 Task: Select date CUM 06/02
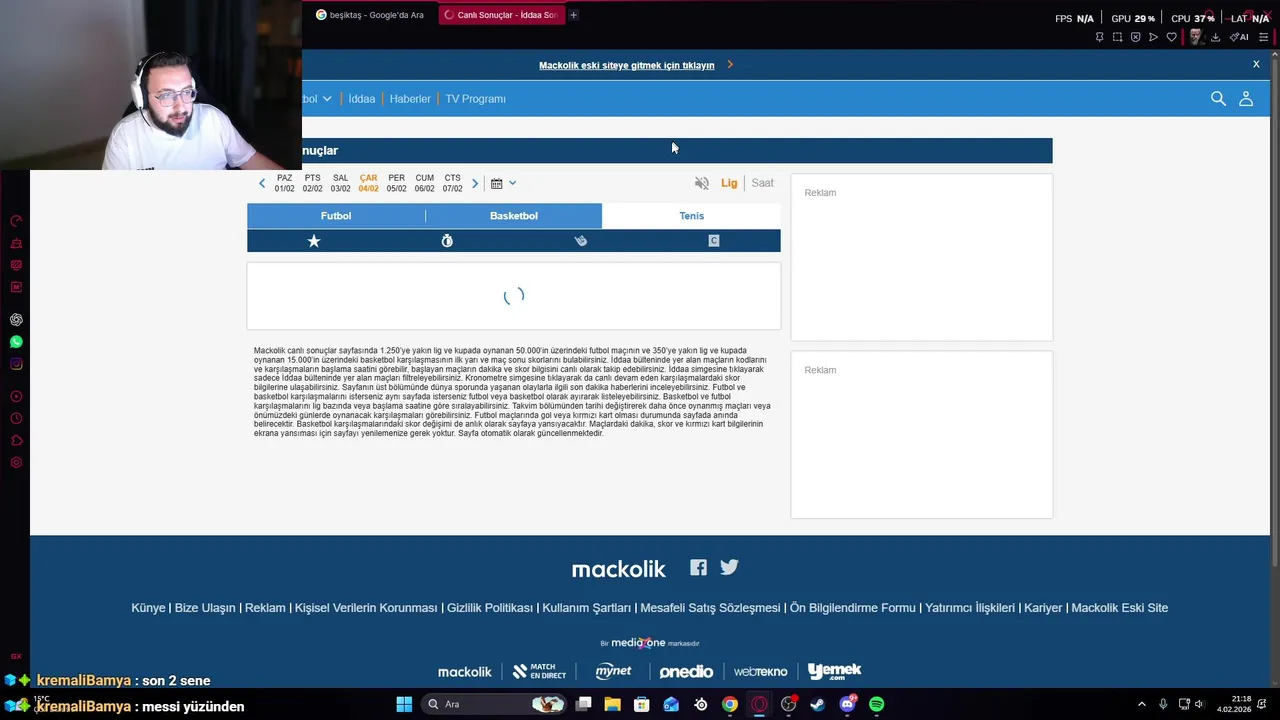pos(425,183)
